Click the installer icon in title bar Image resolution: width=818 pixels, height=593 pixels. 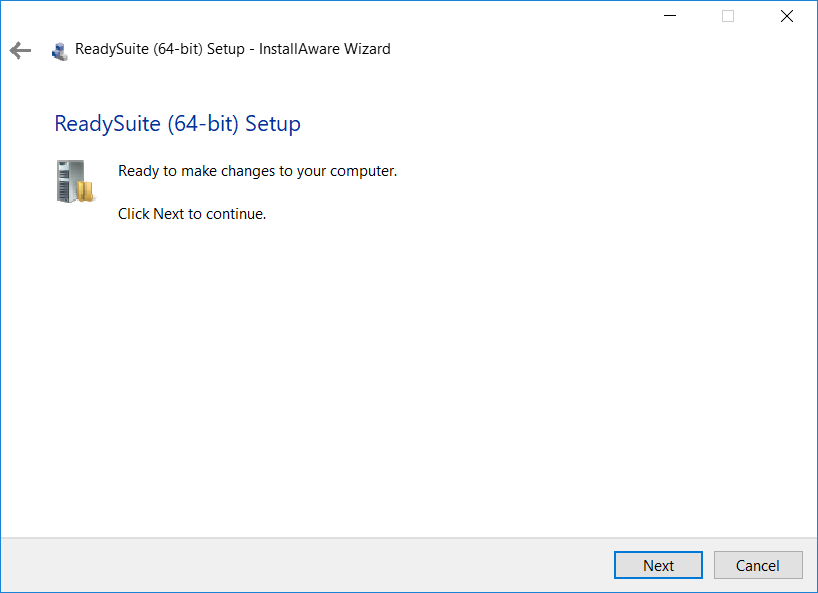tap(59, 51)
